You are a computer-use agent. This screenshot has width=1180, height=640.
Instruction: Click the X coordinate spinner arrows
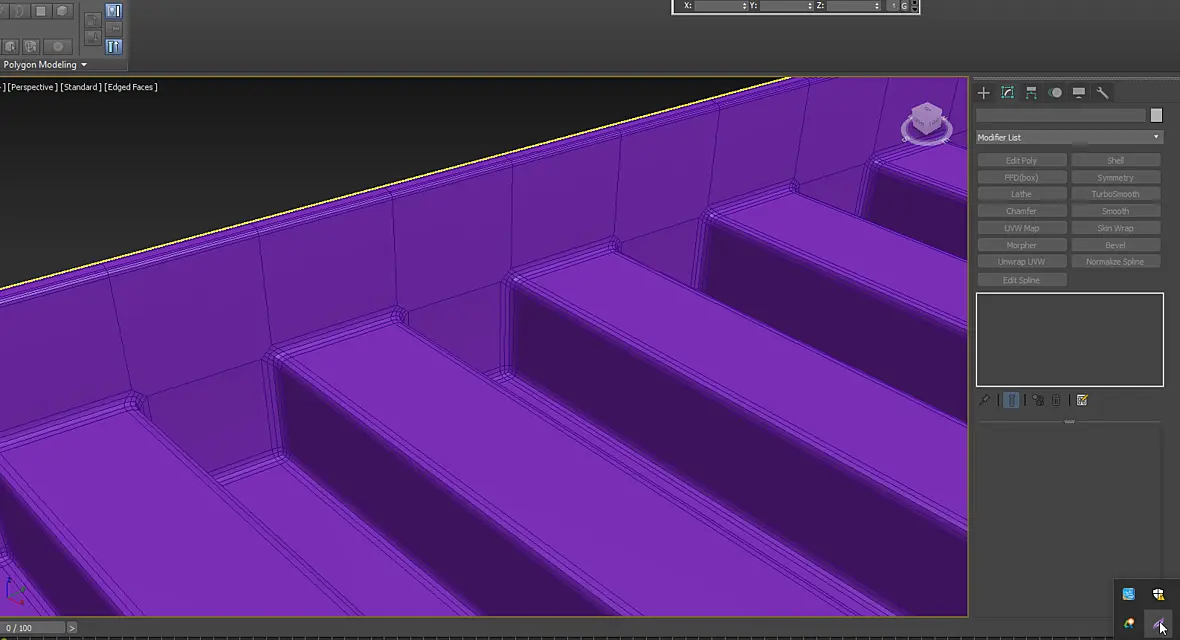(x=744, y=6)
